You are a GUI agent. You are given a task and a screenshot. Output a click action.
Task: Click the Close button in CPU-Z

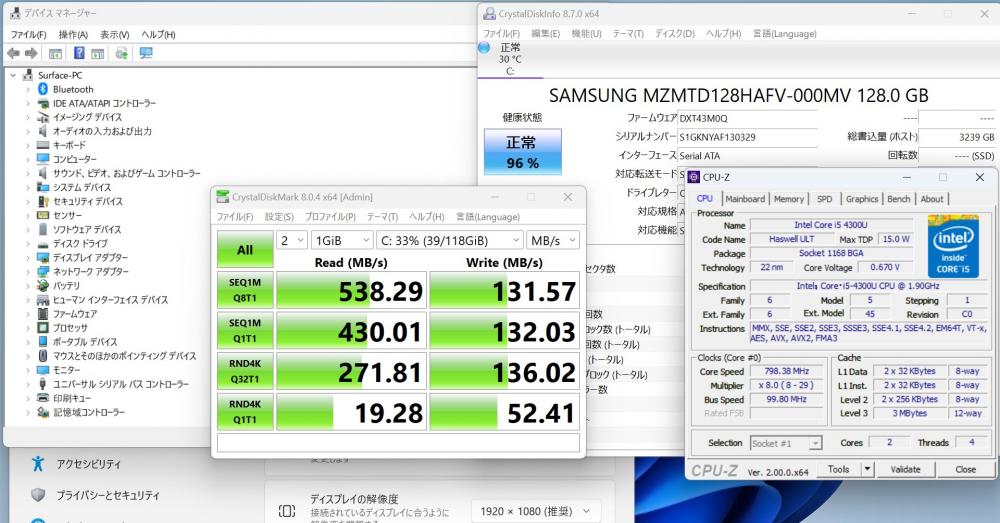pyautogui.click(x=965, y=469)
